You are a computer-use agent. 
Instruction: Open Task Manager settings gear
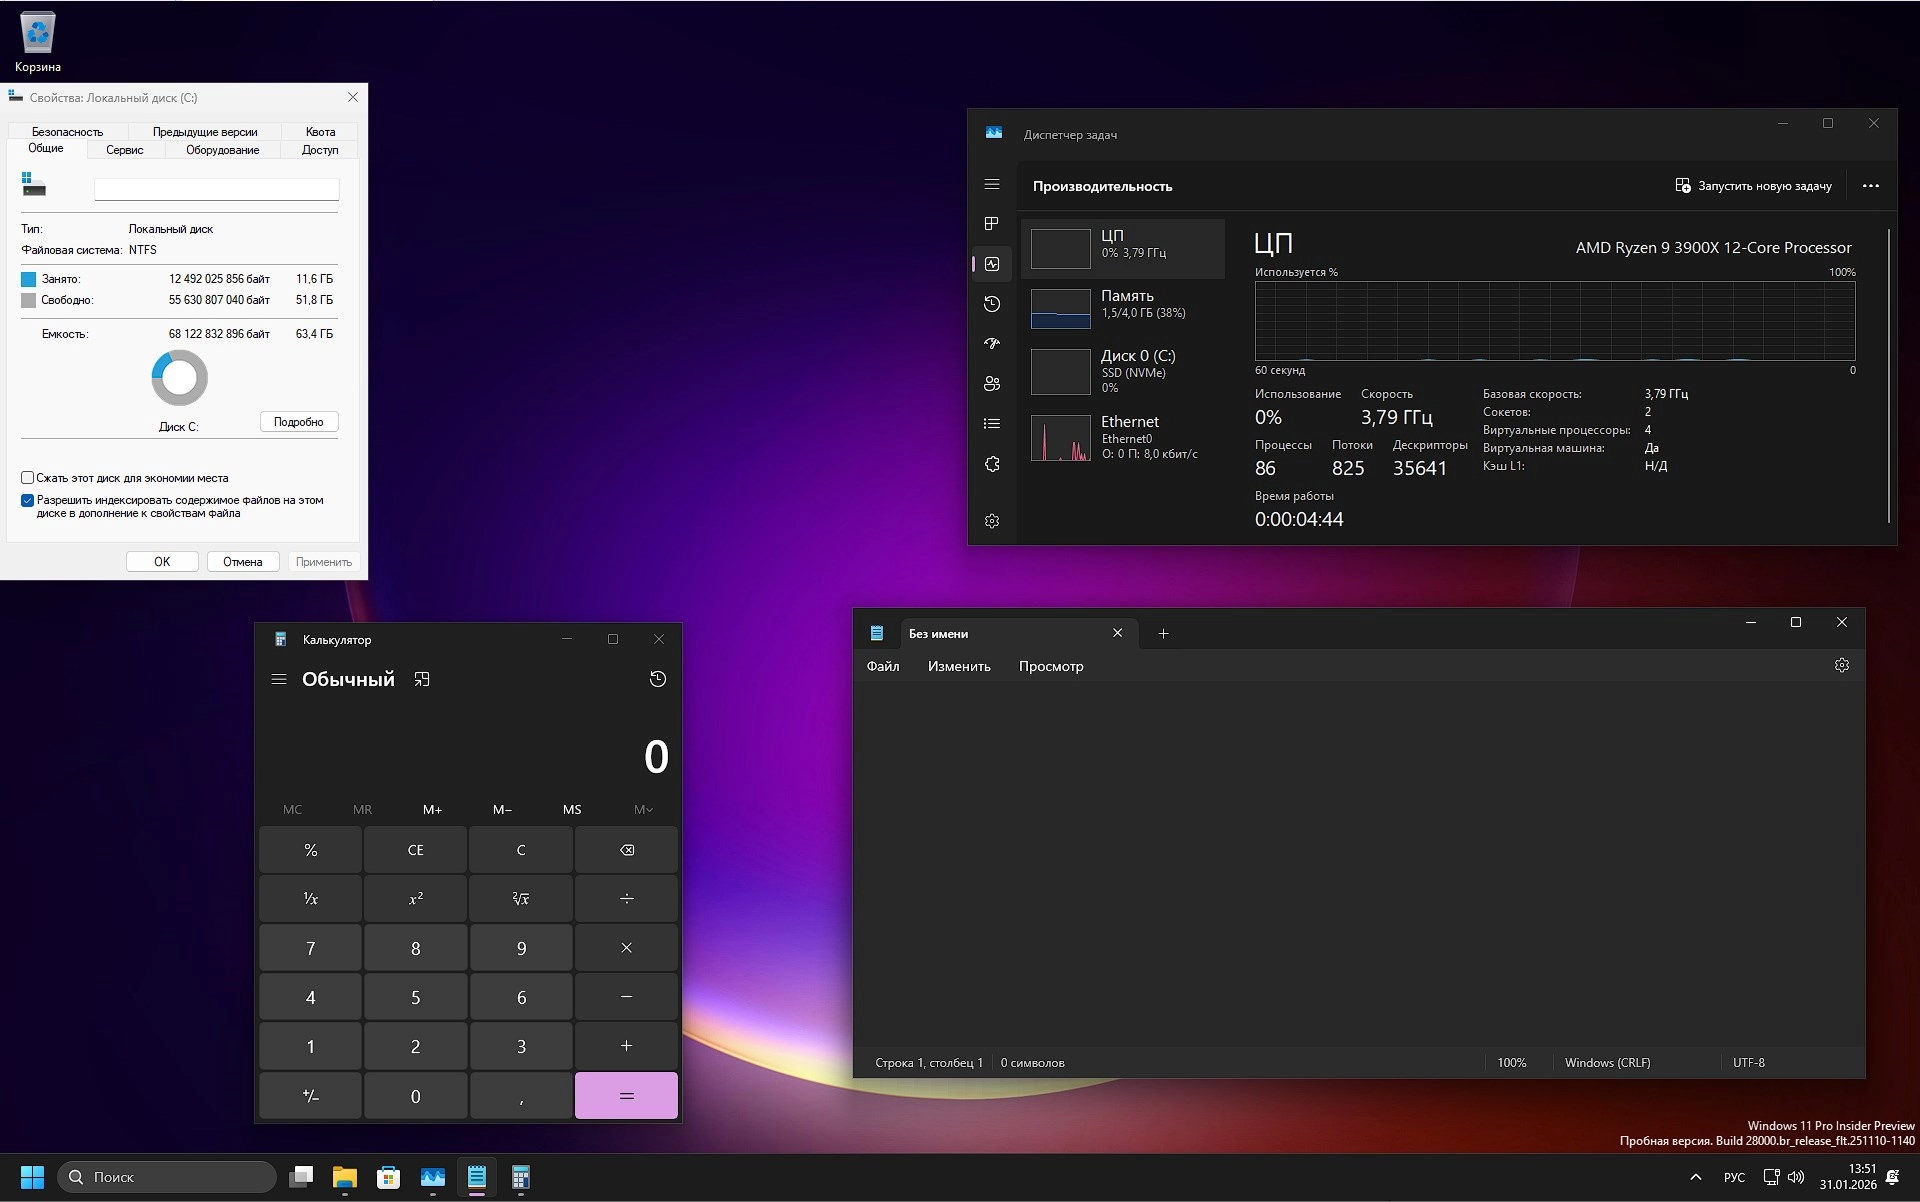[992, 521]
